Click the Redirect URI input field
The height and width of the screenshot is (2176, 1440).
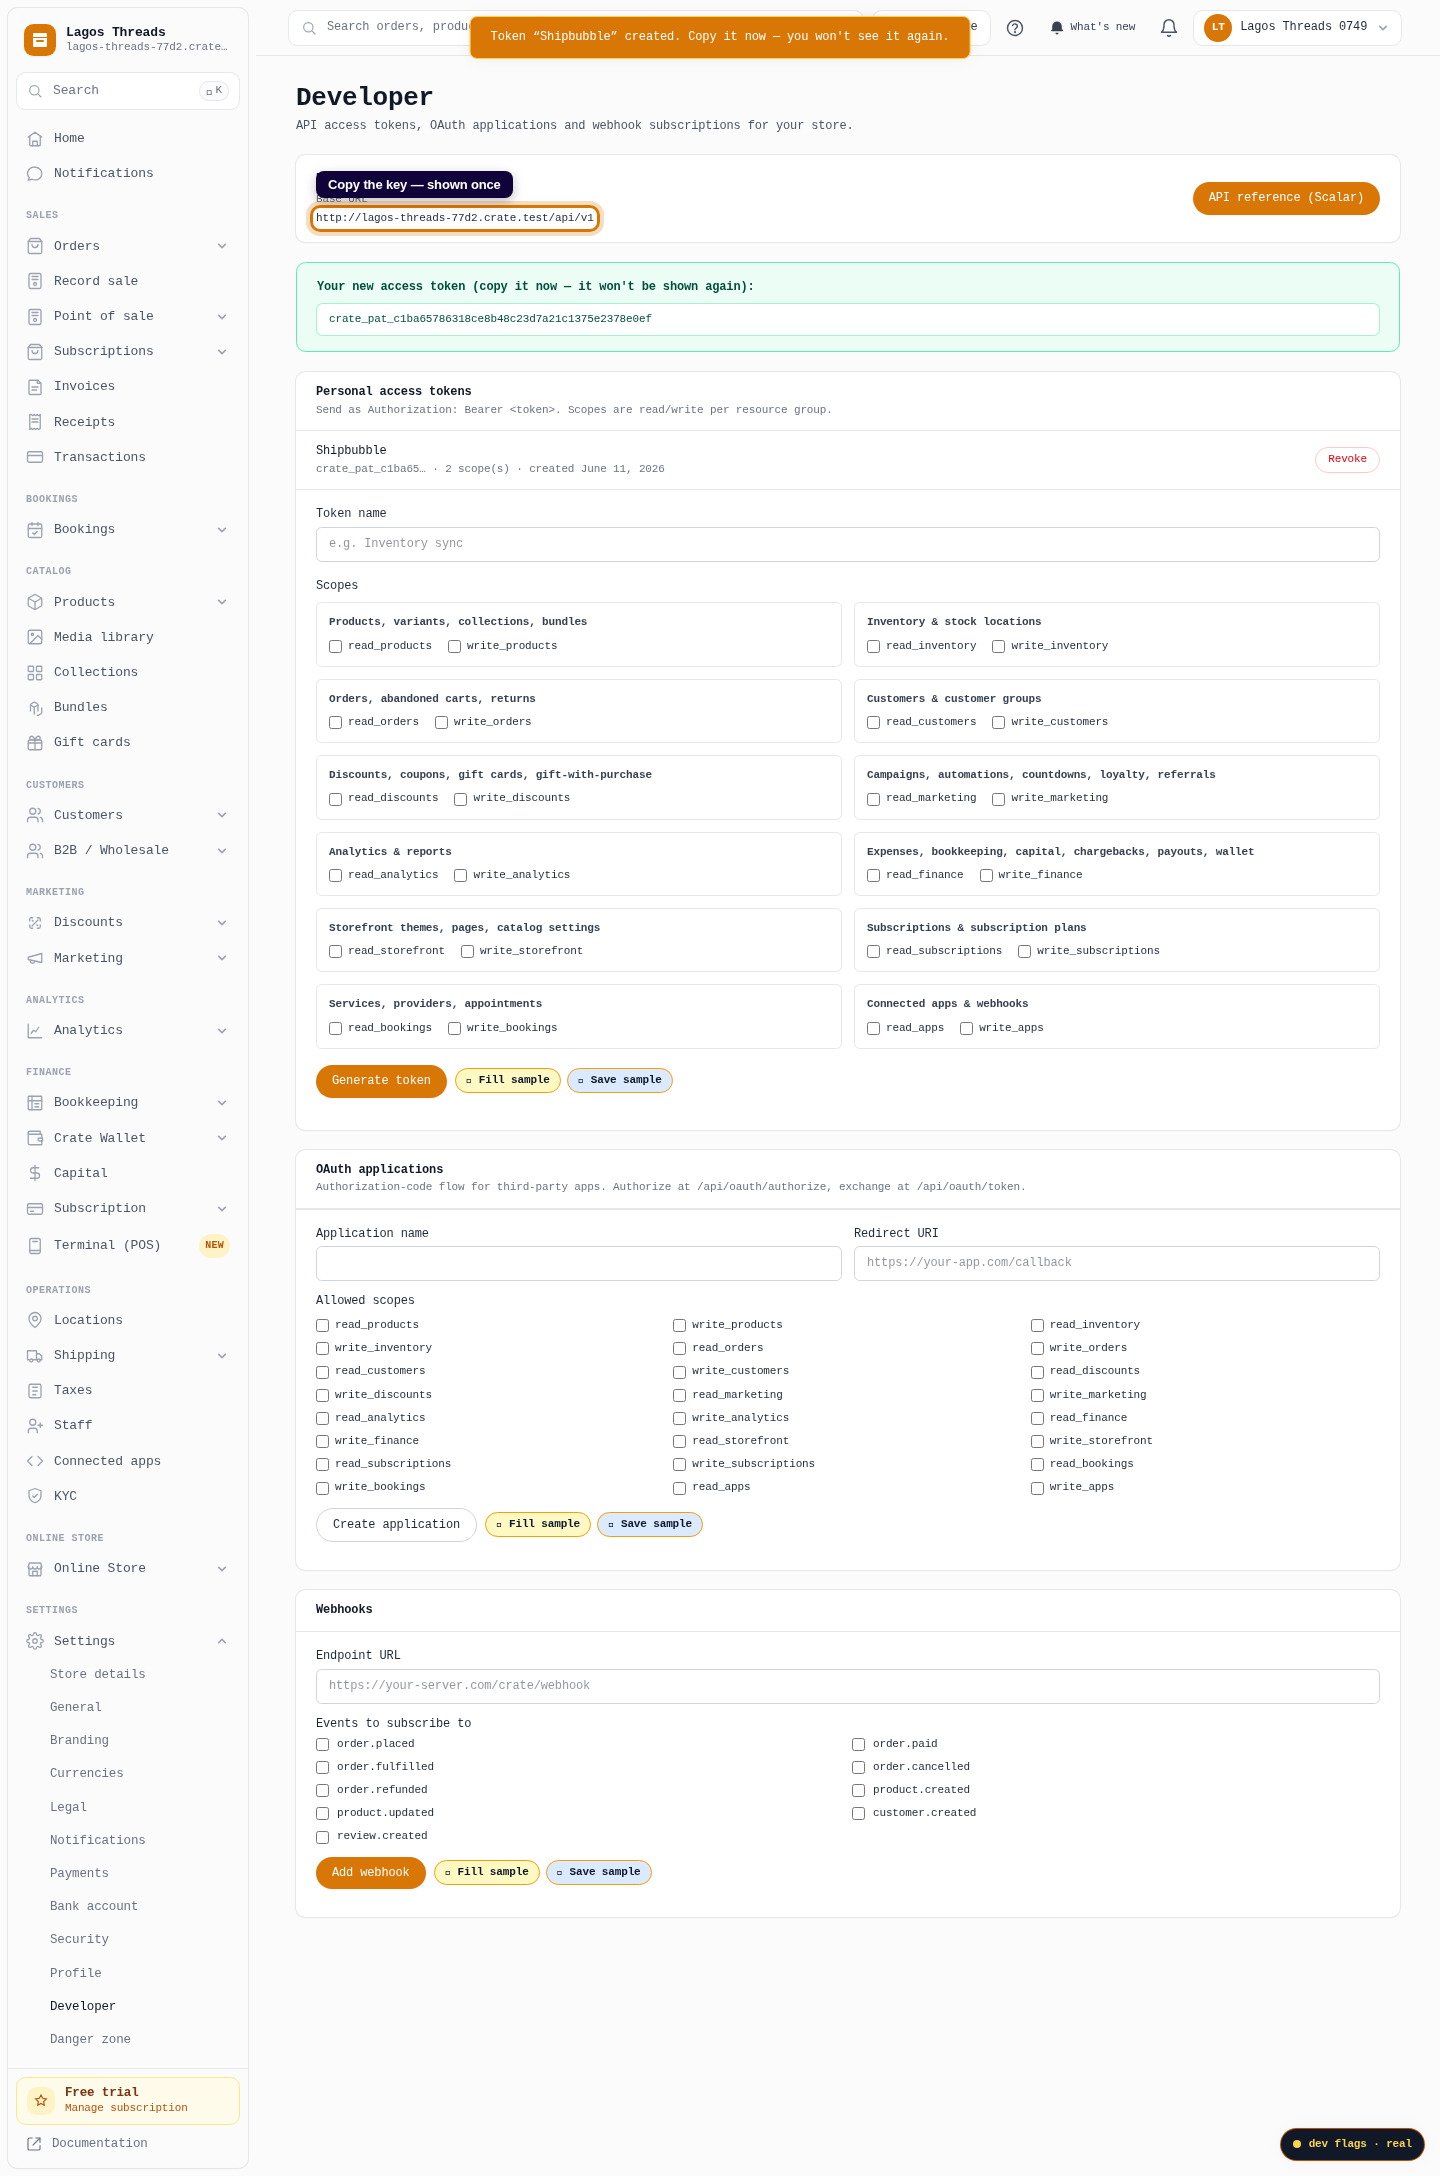pos(1117,1263)
